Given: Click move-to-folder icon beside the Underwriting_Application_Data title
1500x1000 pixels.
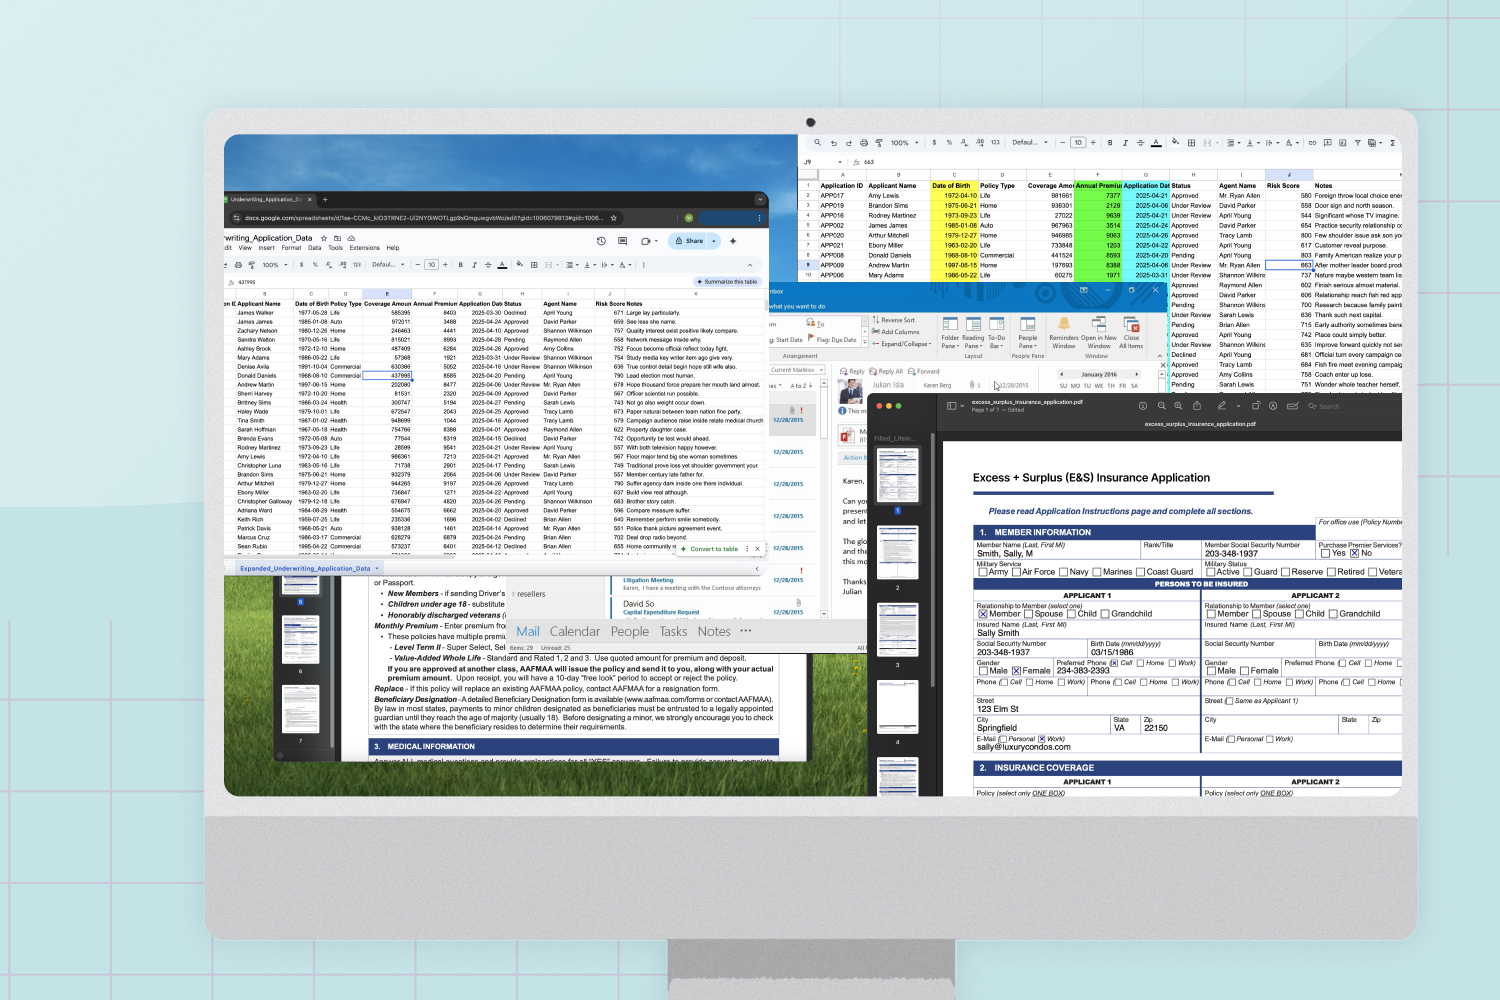Looking at the screenshot, I should click(337, 238).
